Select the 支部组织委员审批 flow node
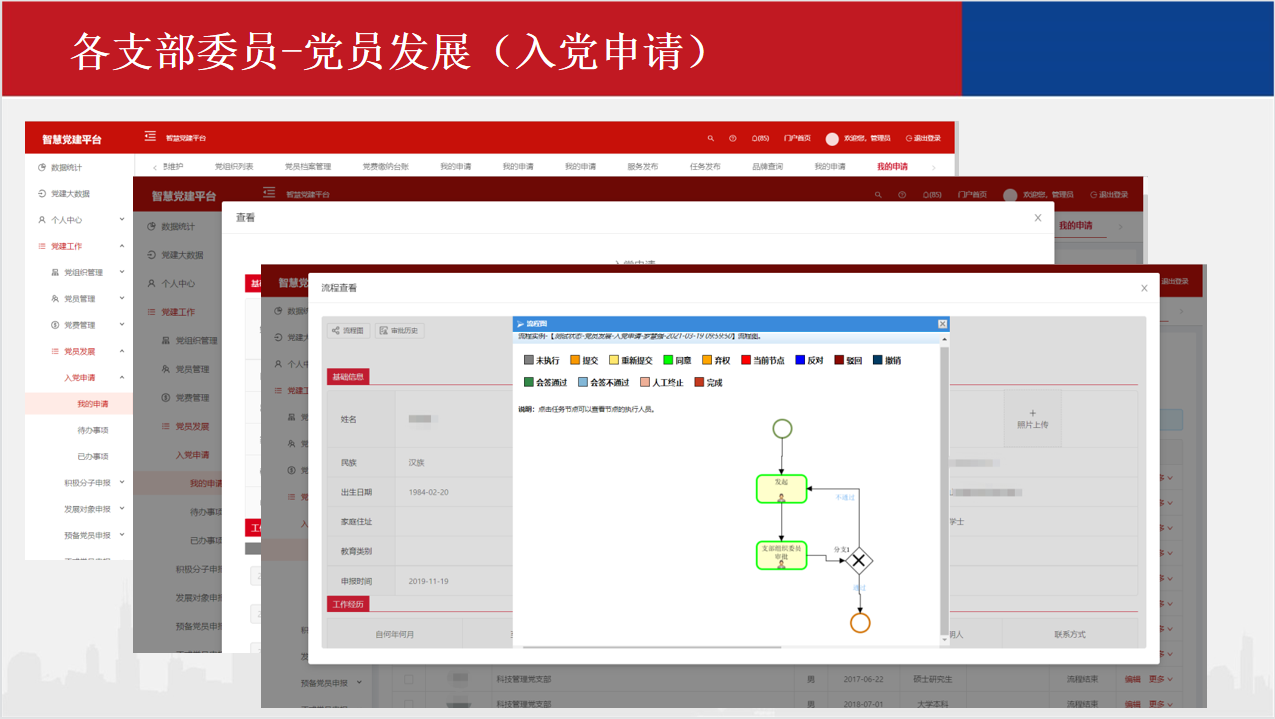This screenshot has width=1275, height=719. pyautogui.click(x=781, y=555)
